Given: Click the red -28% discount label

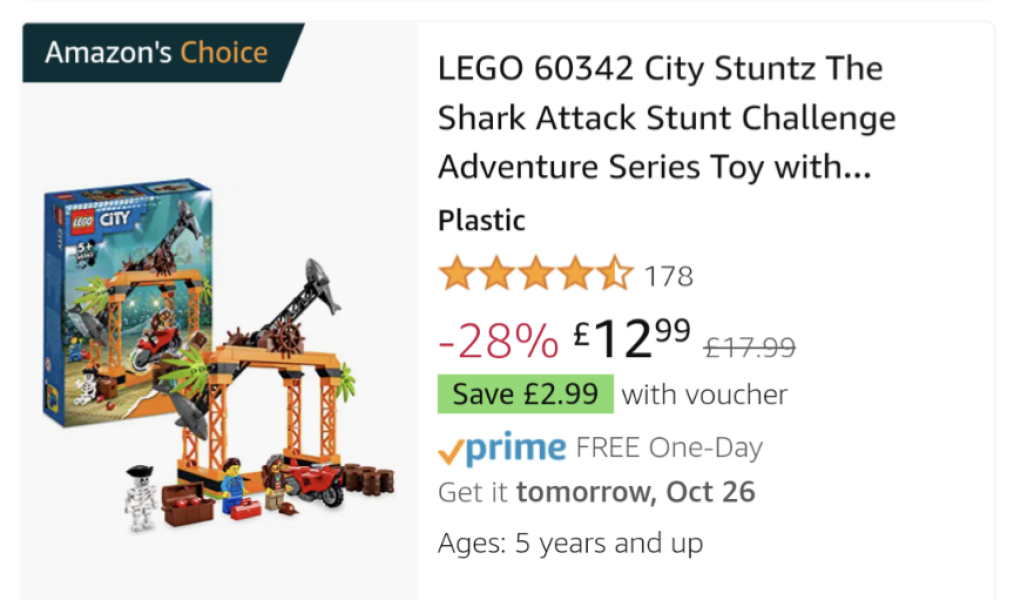Looking at the screenshot, I should click(498, 343).
